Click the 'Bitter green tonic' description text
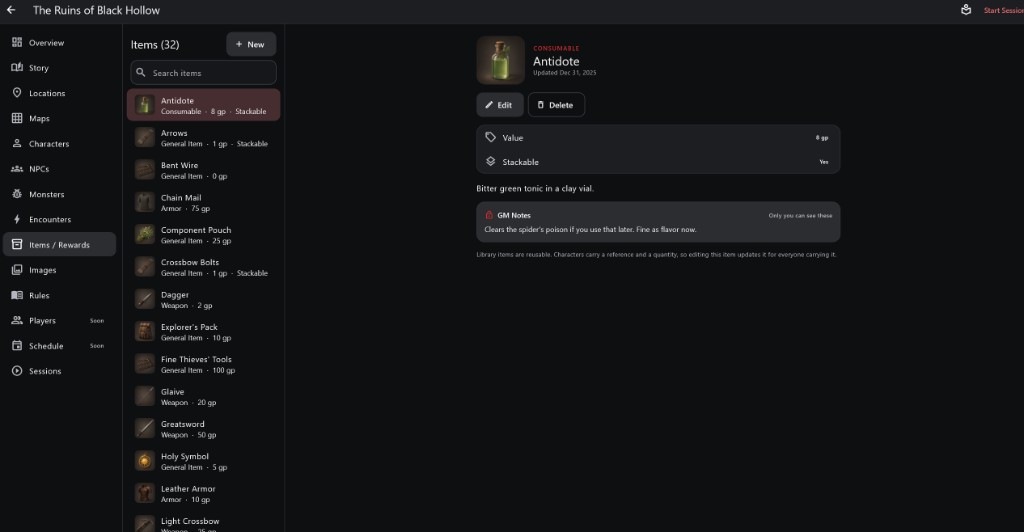Viewport: 1024px width, 532px height. click(535, 188)
